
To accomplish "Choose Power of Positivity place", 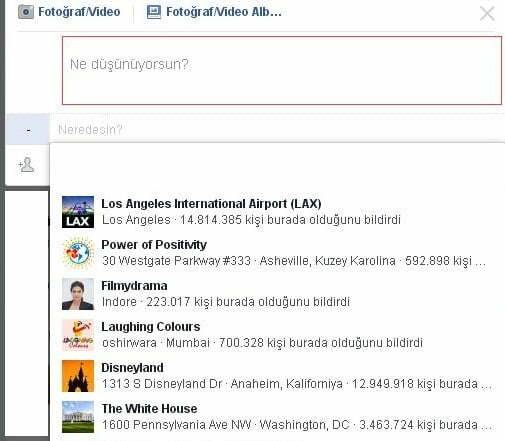I will 154,245.
